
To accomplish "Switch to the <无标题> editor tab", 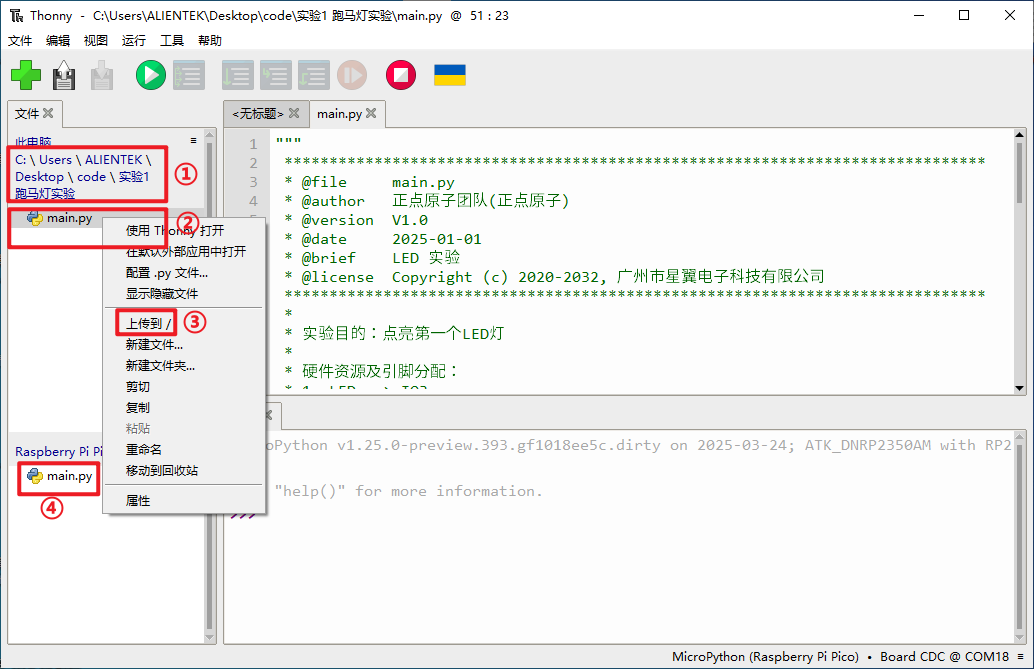I will coord(258,113).
